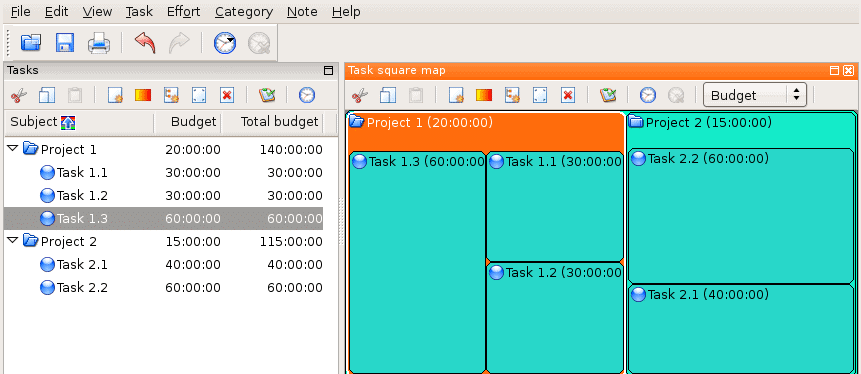Viewport: 861px width, 374px height.
Task: Start tracking effort clock in Tasks panel
Action: coord(307,96)
